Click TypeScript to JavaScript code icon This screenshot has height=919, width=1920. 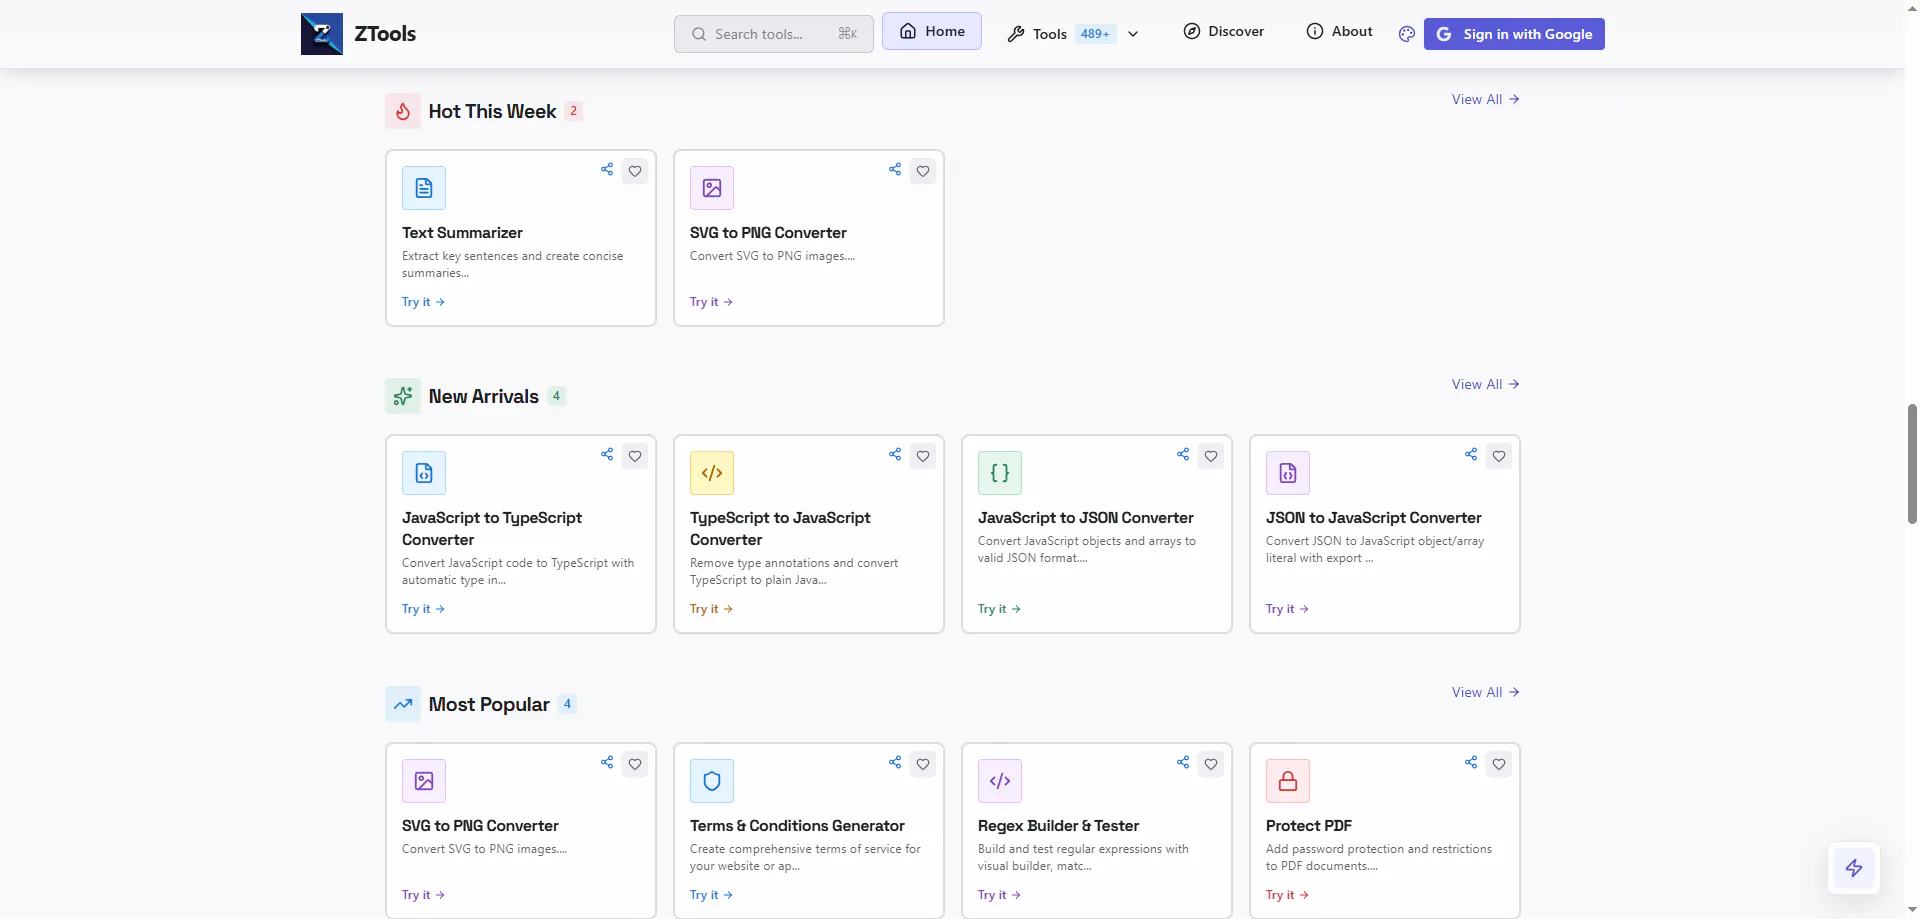712,473
